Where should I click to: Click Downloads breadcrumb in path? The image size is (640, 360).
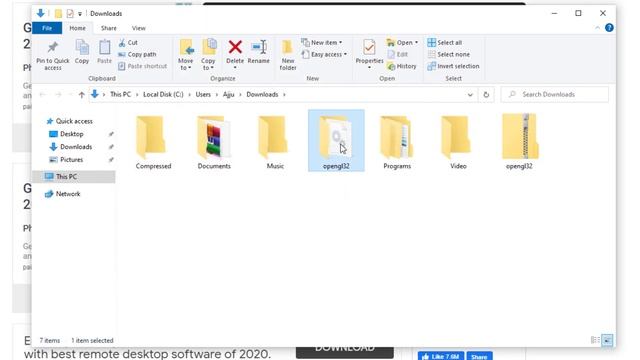coord(262,94)
